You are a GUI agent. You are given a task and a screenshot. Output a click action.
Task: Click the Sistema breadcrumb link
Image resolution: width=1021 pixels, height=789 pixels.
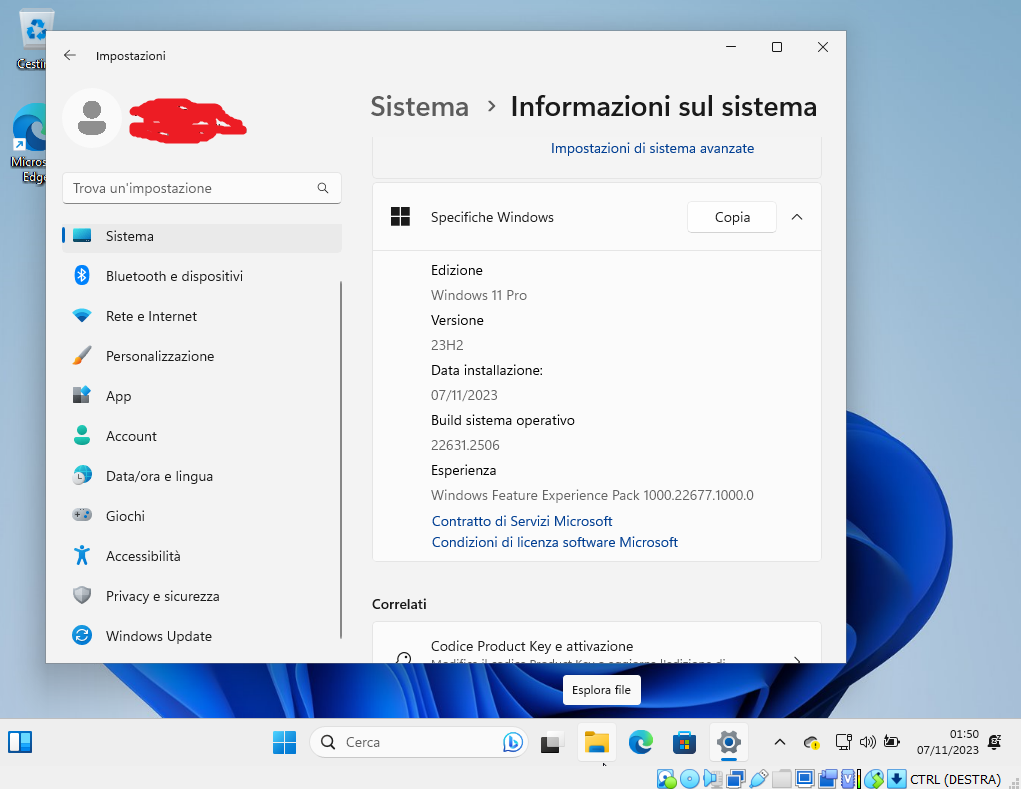(419, 107)
